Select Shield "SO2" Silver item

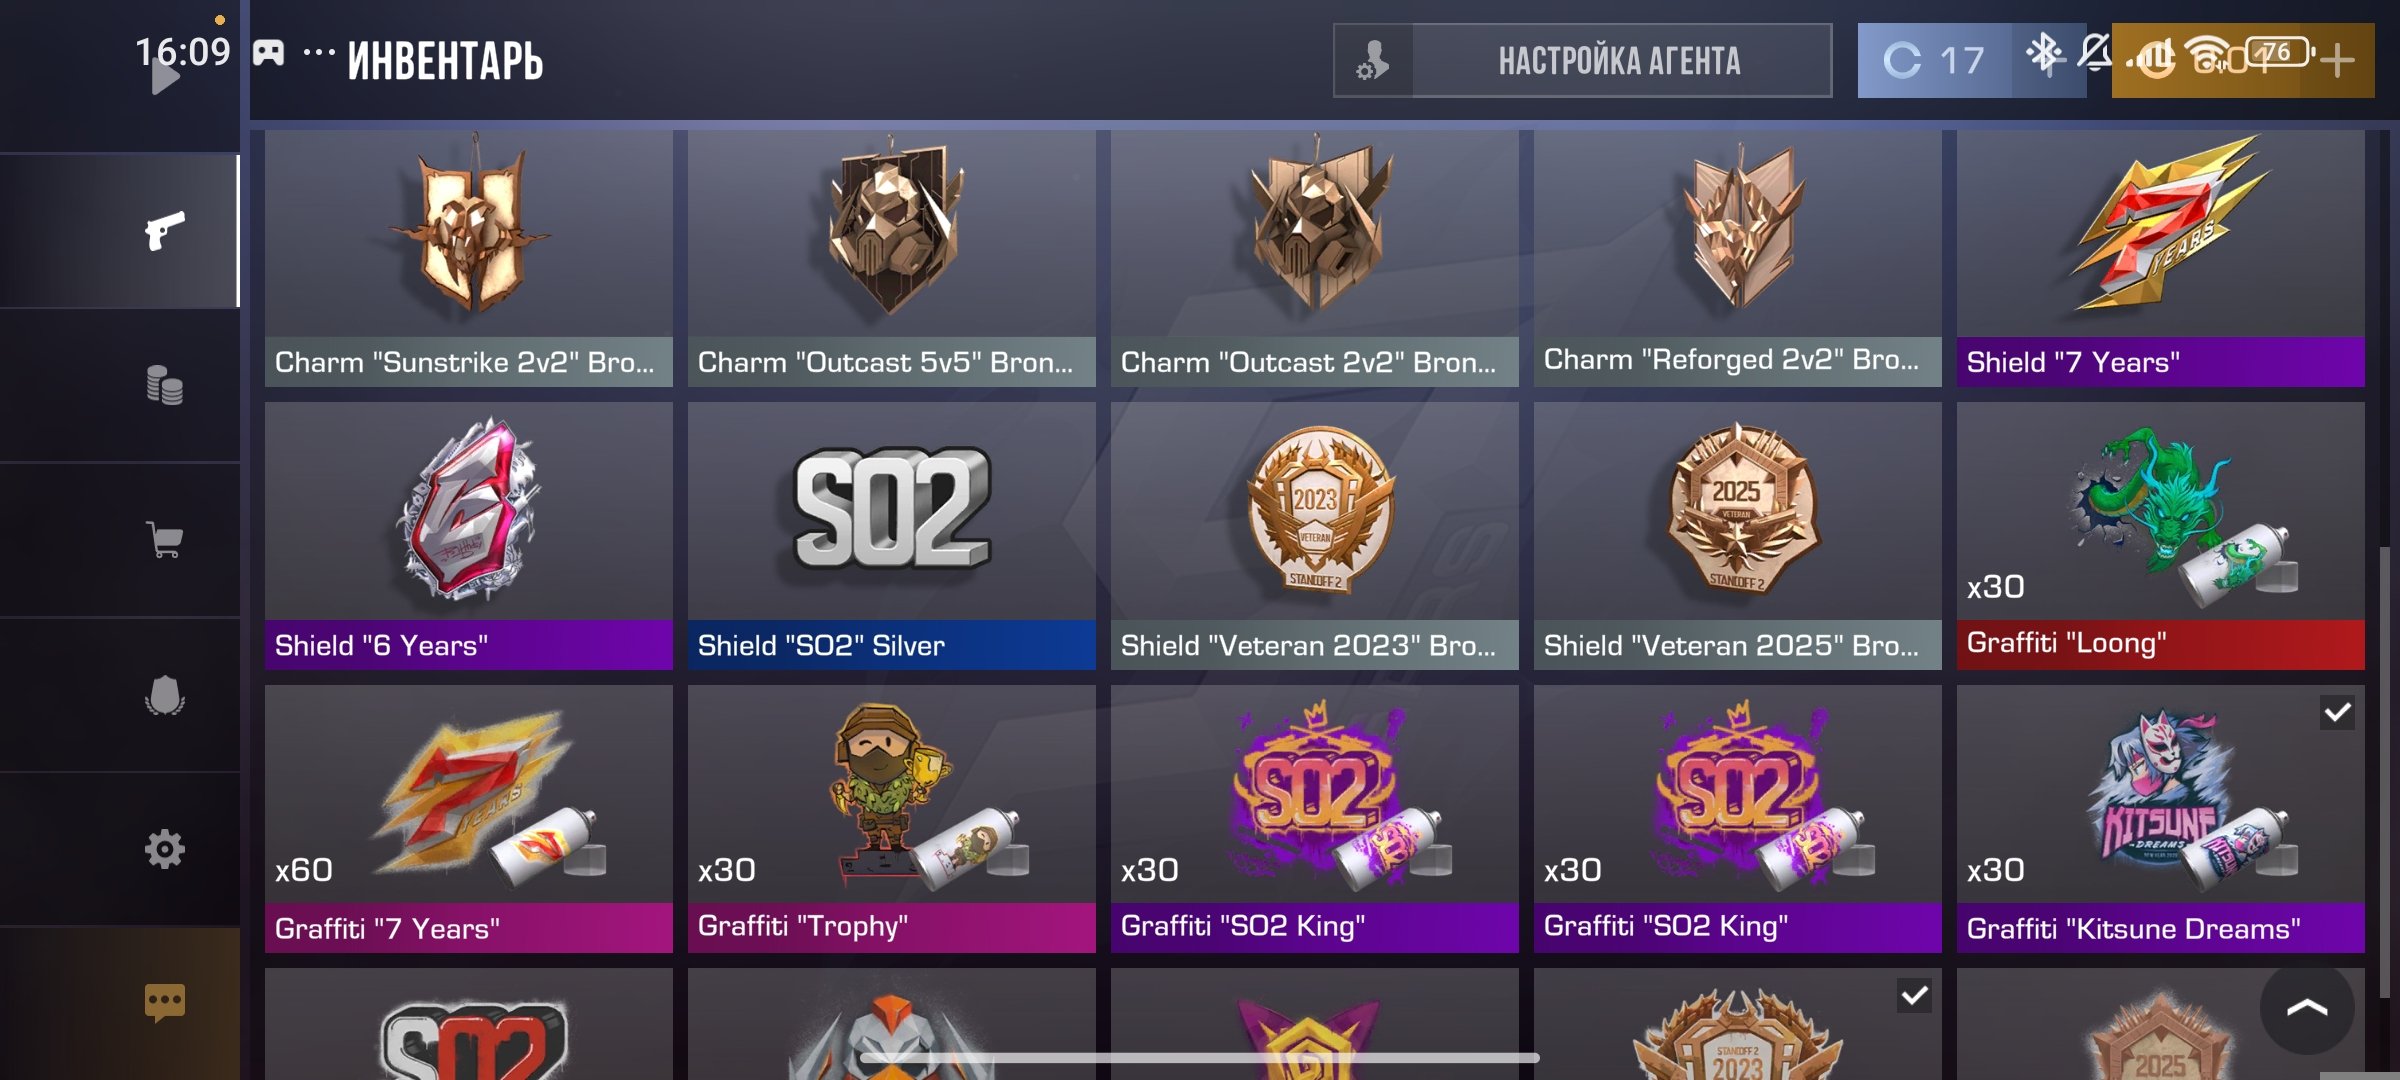coord(891,536)
